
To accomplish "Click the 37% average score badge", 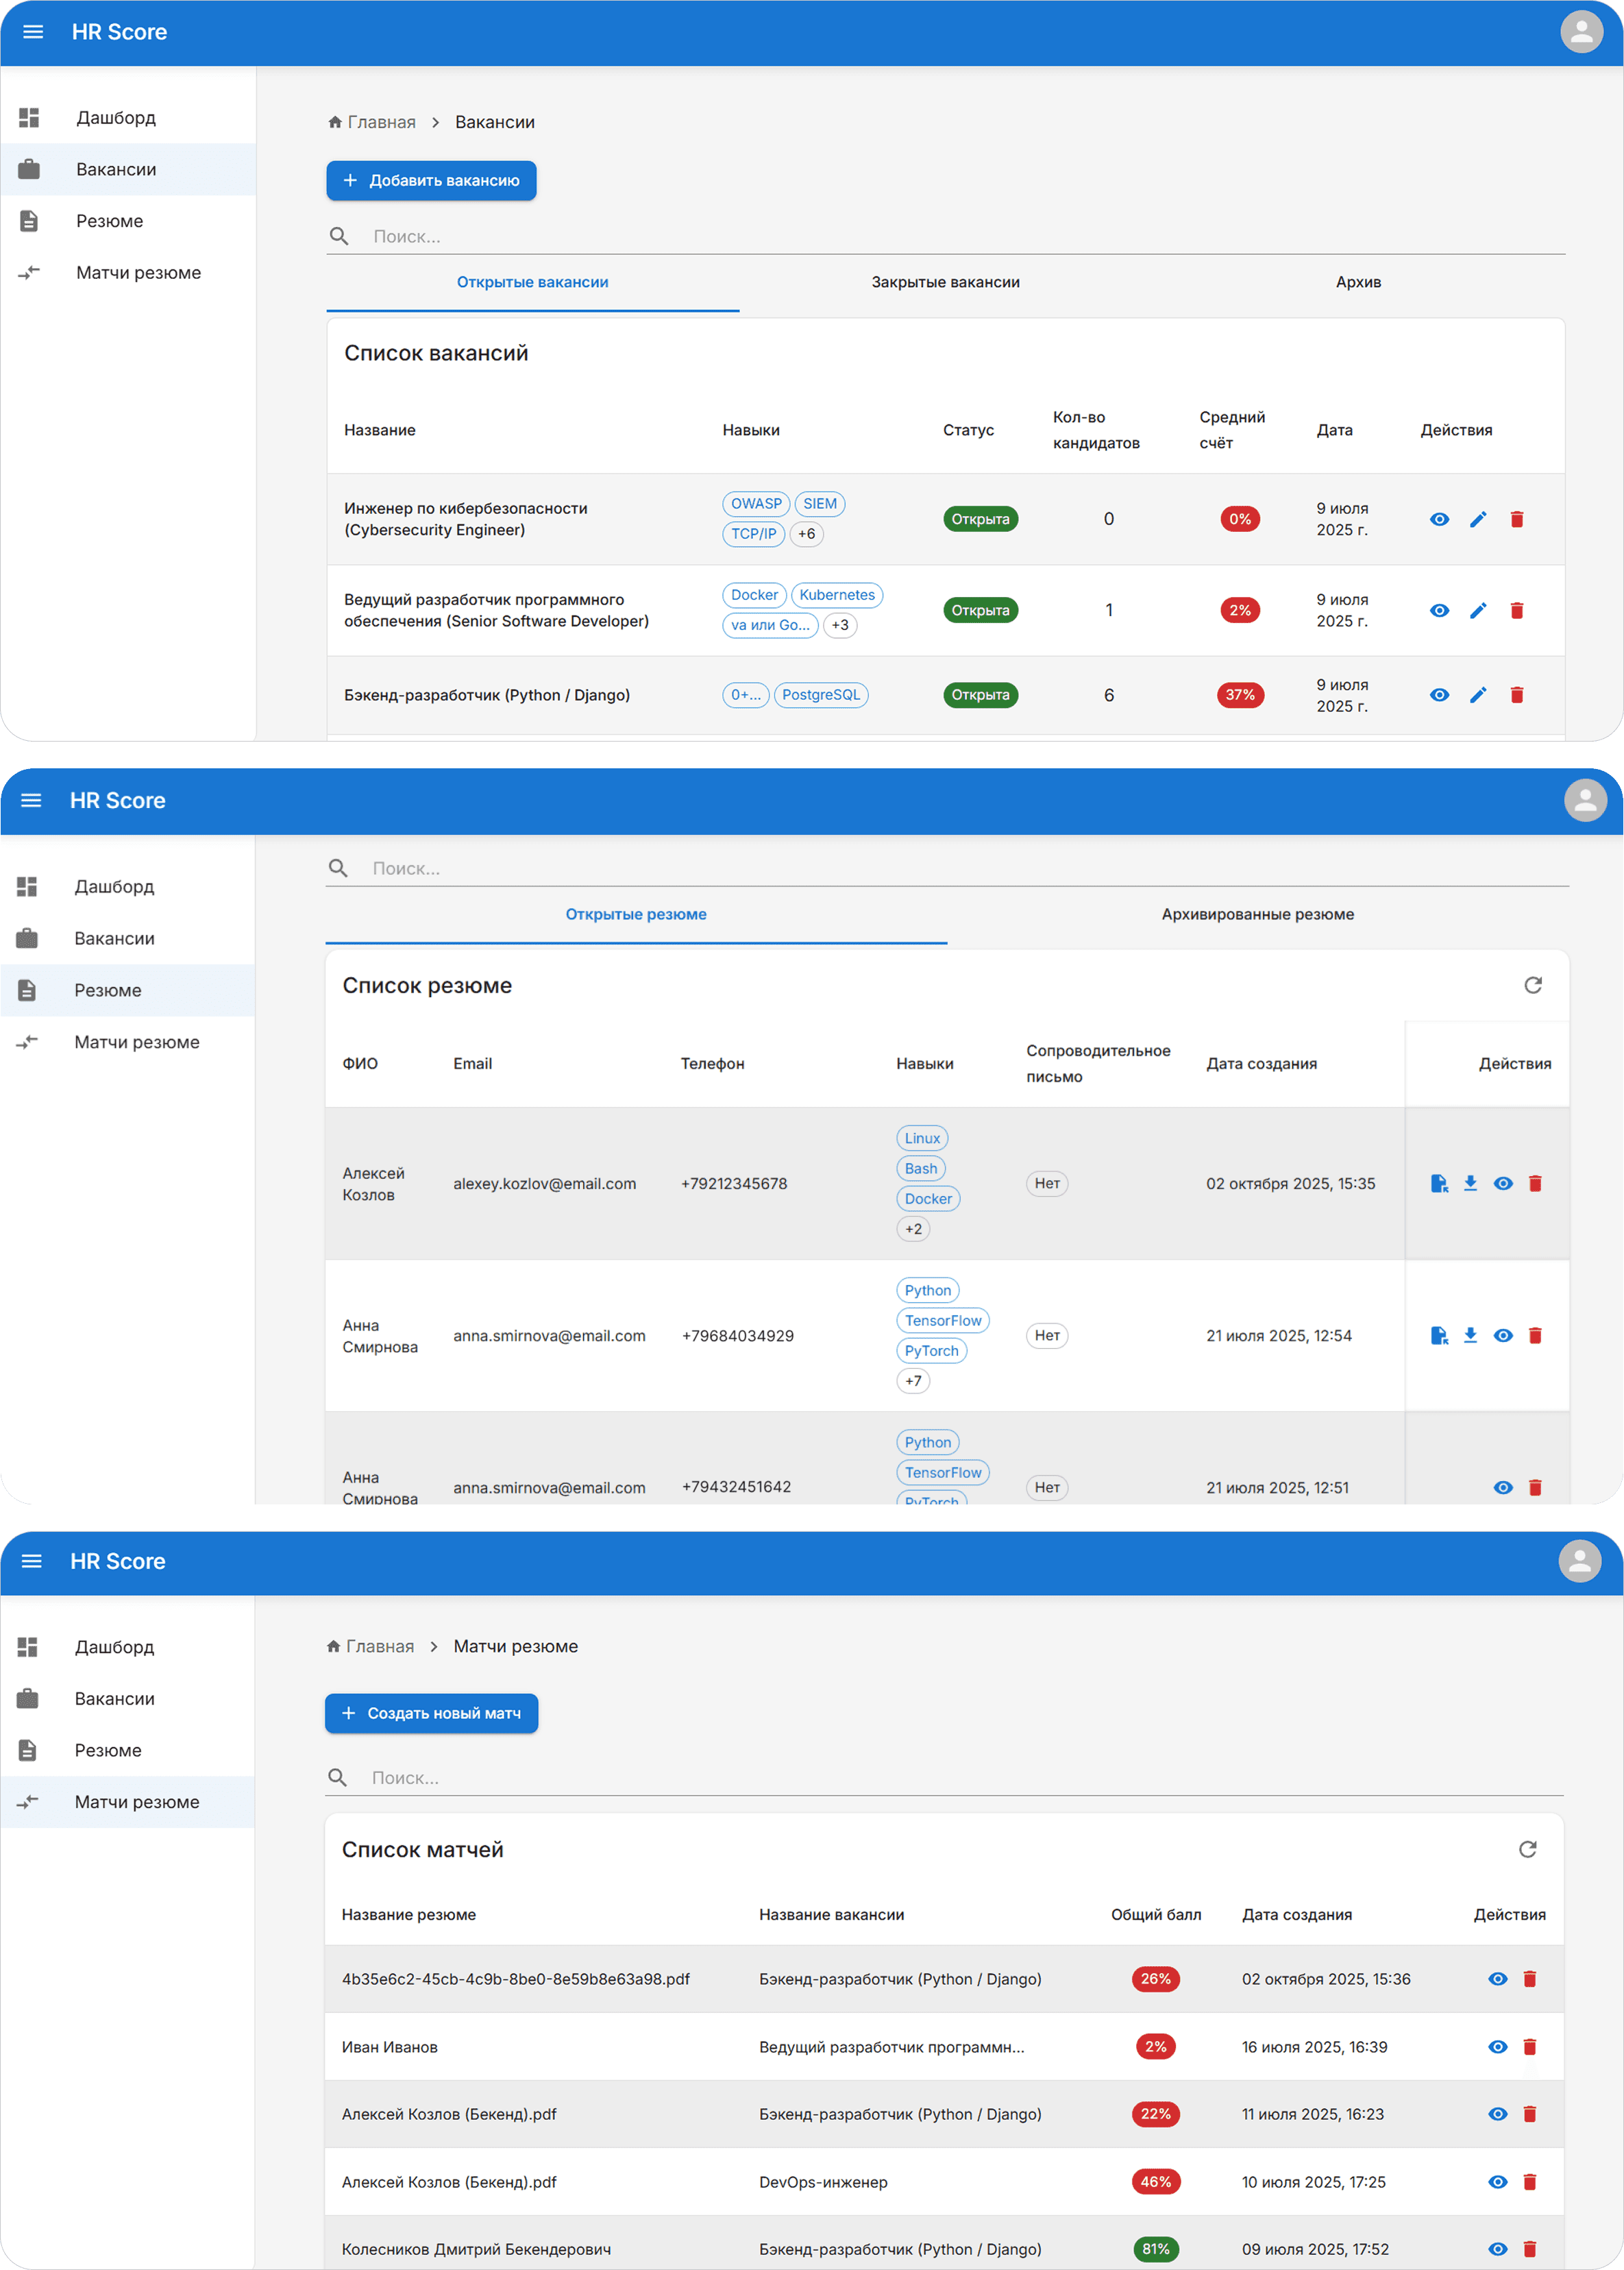I will 1240,695.
